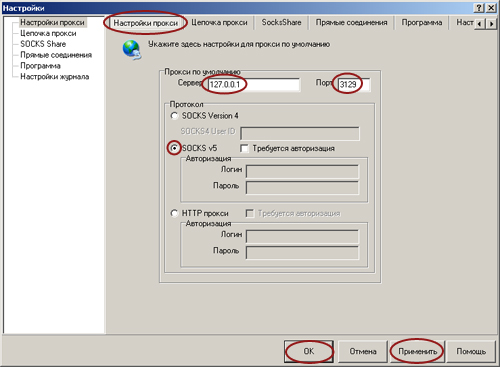Click the SOCKS4 User ID field
Image resolution: width=500 pixels, height=367 pixels.
point(300,133)
